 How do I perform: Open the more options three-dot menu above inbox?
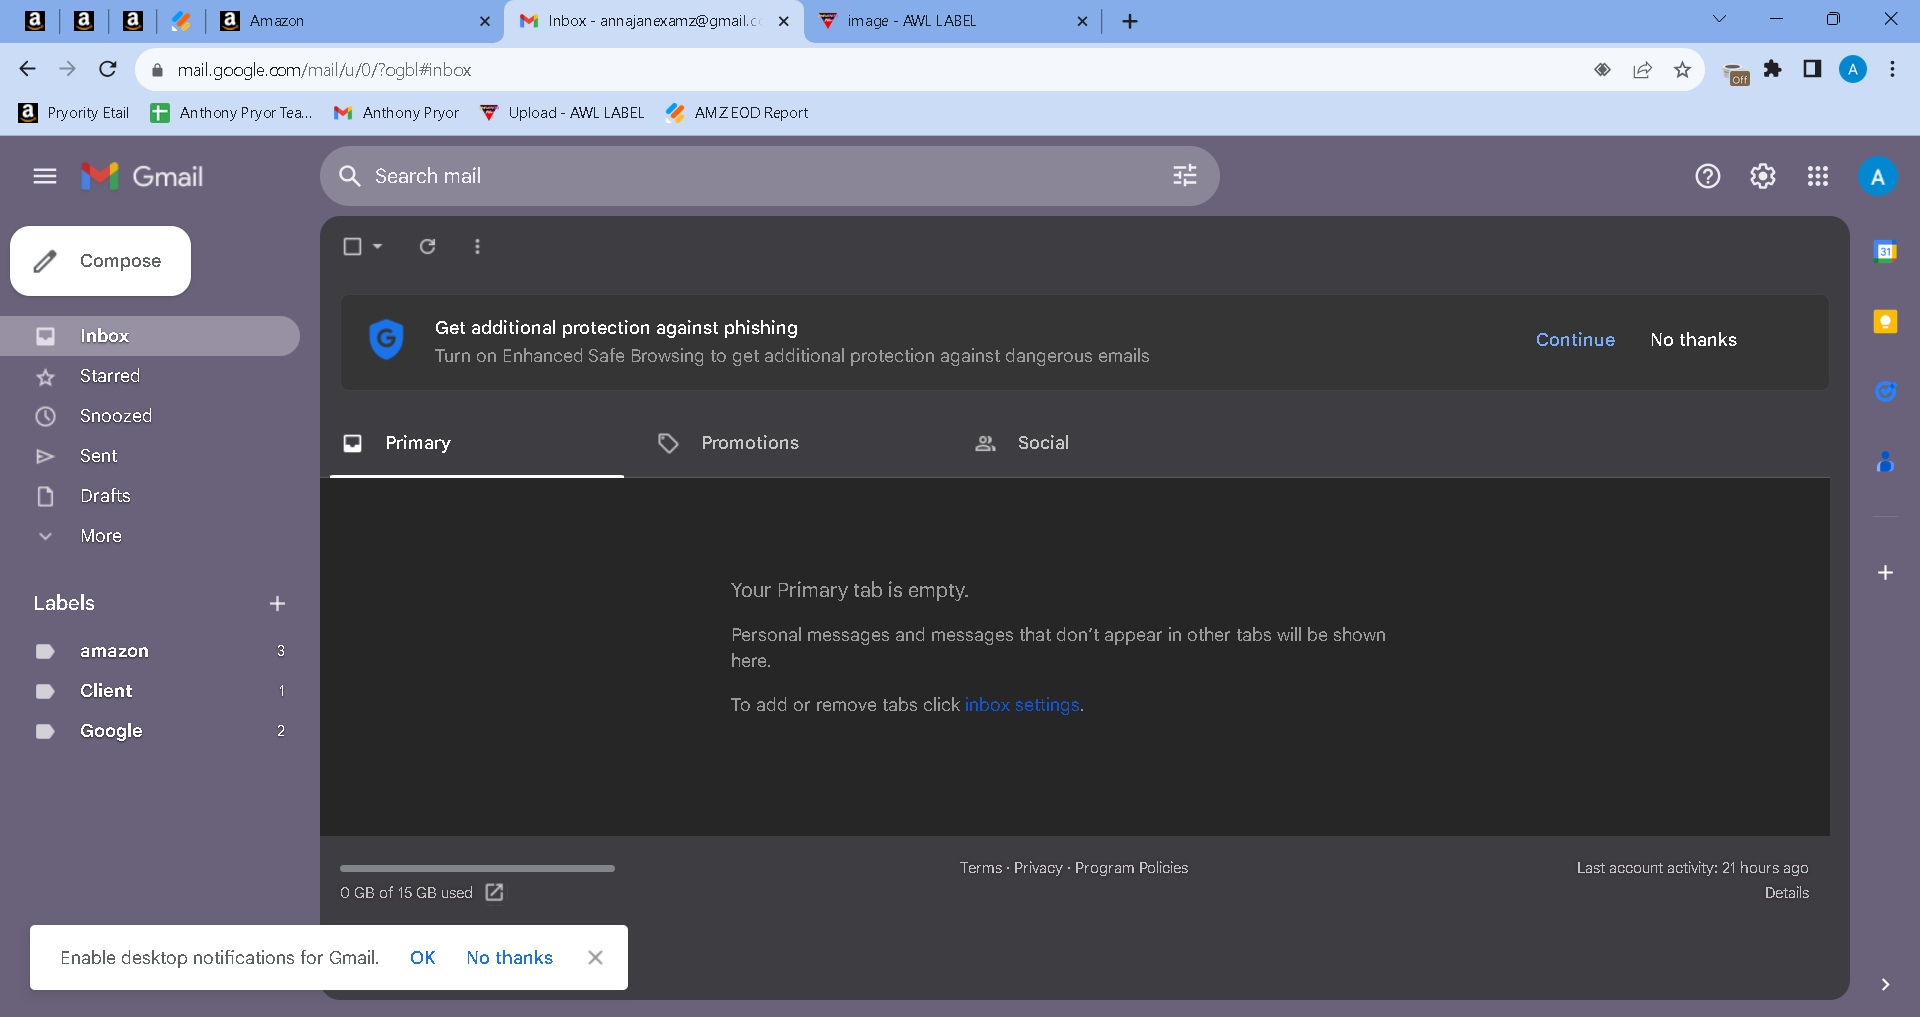pos(477,246)
